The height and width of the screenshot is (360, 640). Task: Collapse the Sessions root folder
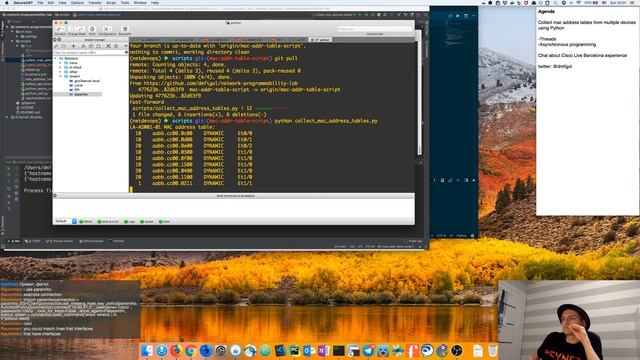coord(56,58)
